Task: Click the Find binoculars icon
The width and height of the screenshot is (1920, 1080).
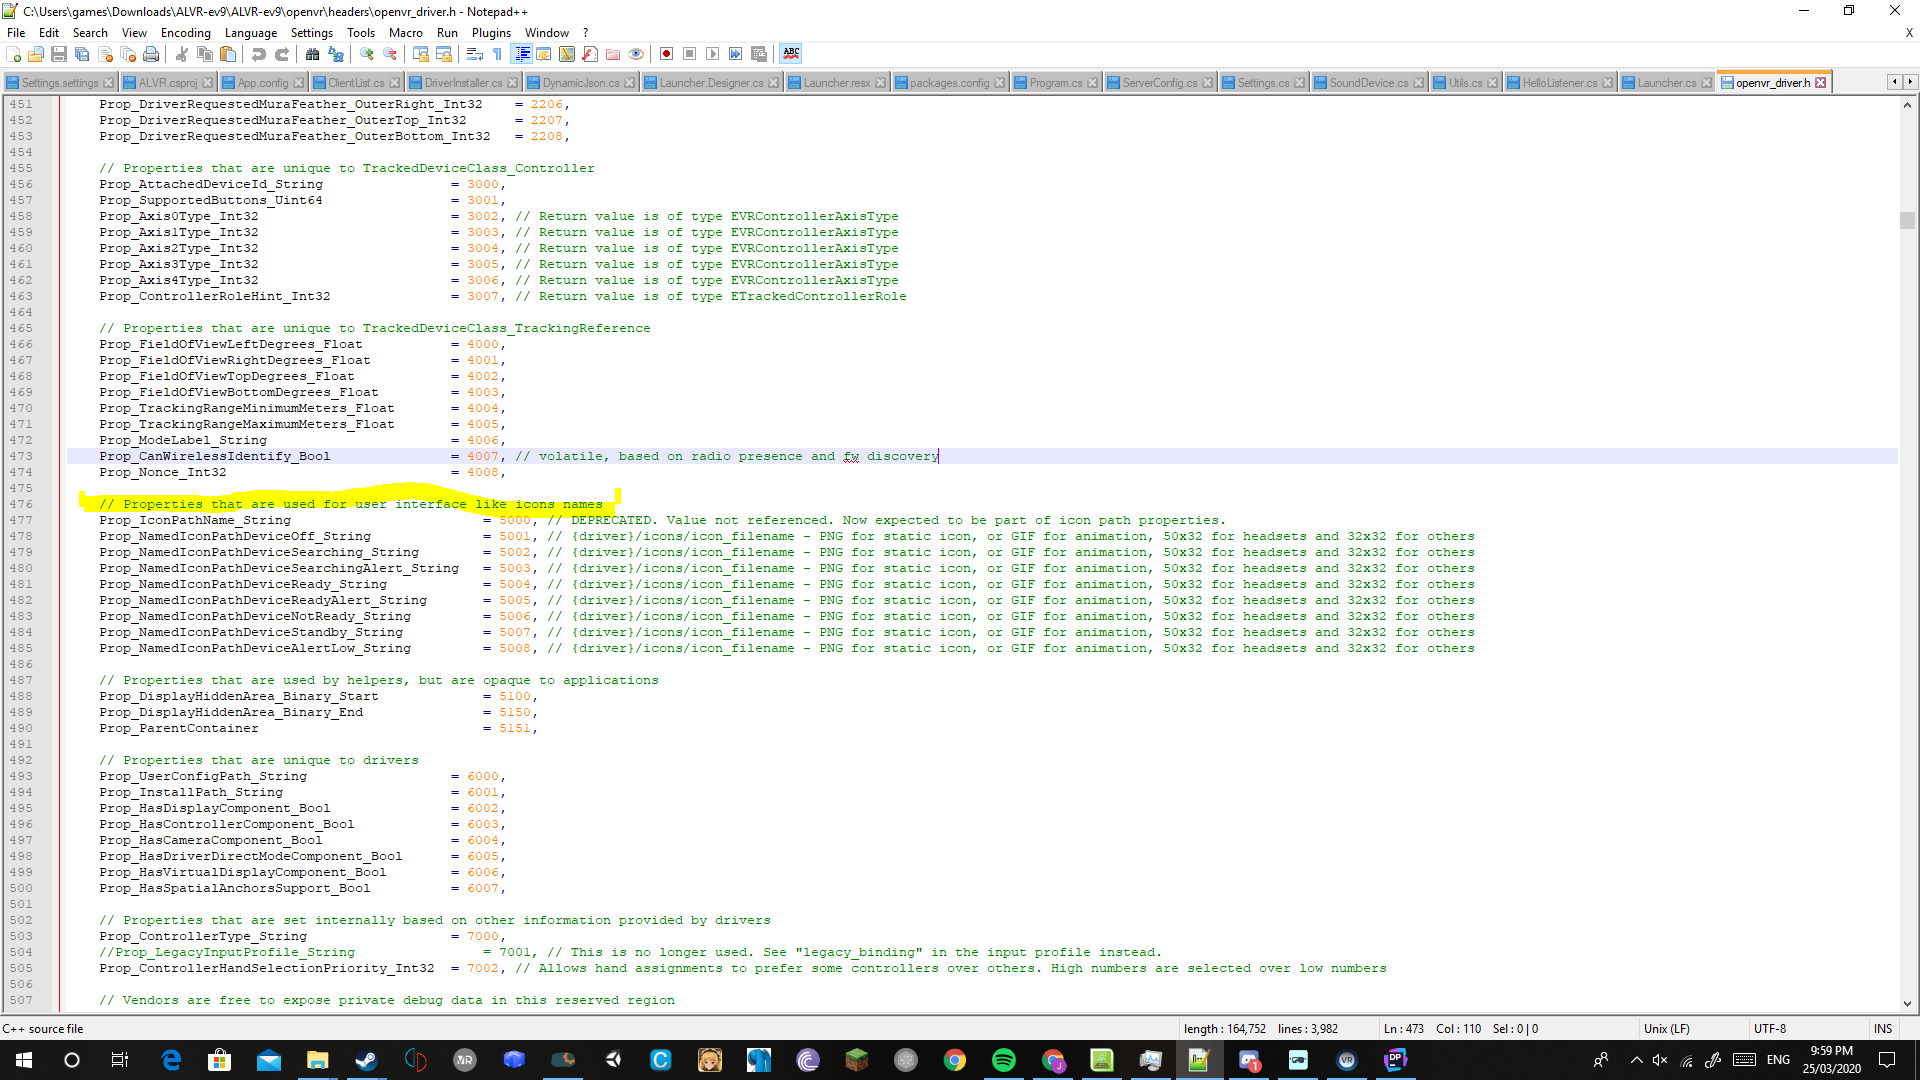Action: click(313, 54)
